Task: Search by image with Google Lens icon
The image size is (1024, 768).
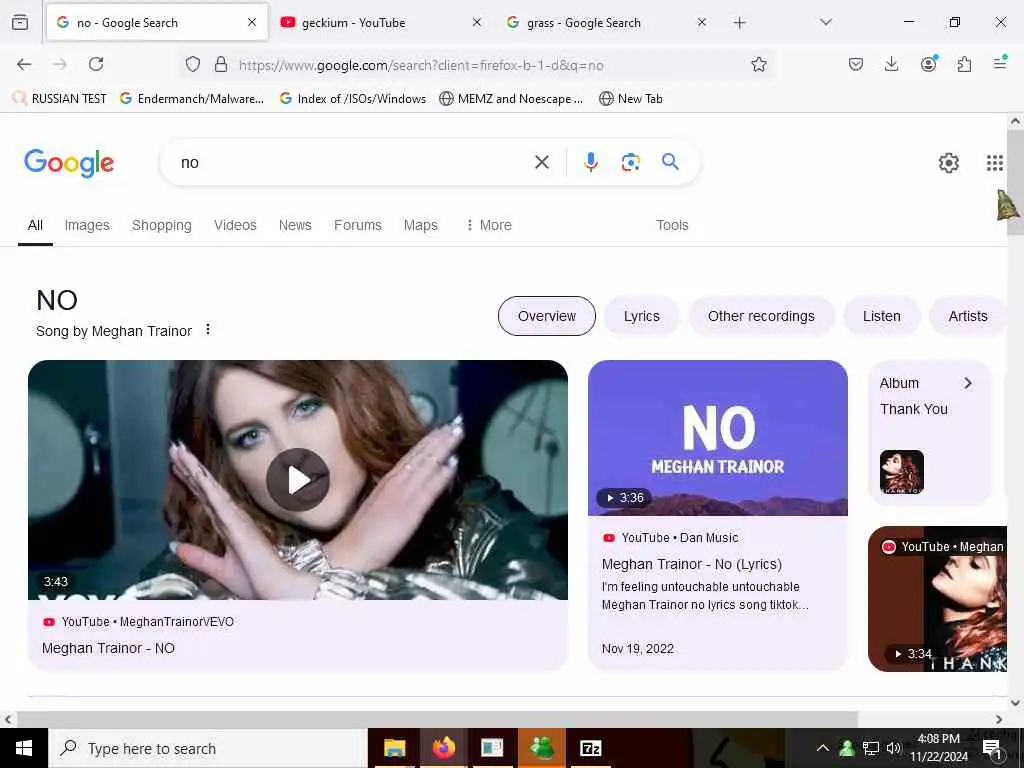Action: pyautogui.click(x=630, y=162)
